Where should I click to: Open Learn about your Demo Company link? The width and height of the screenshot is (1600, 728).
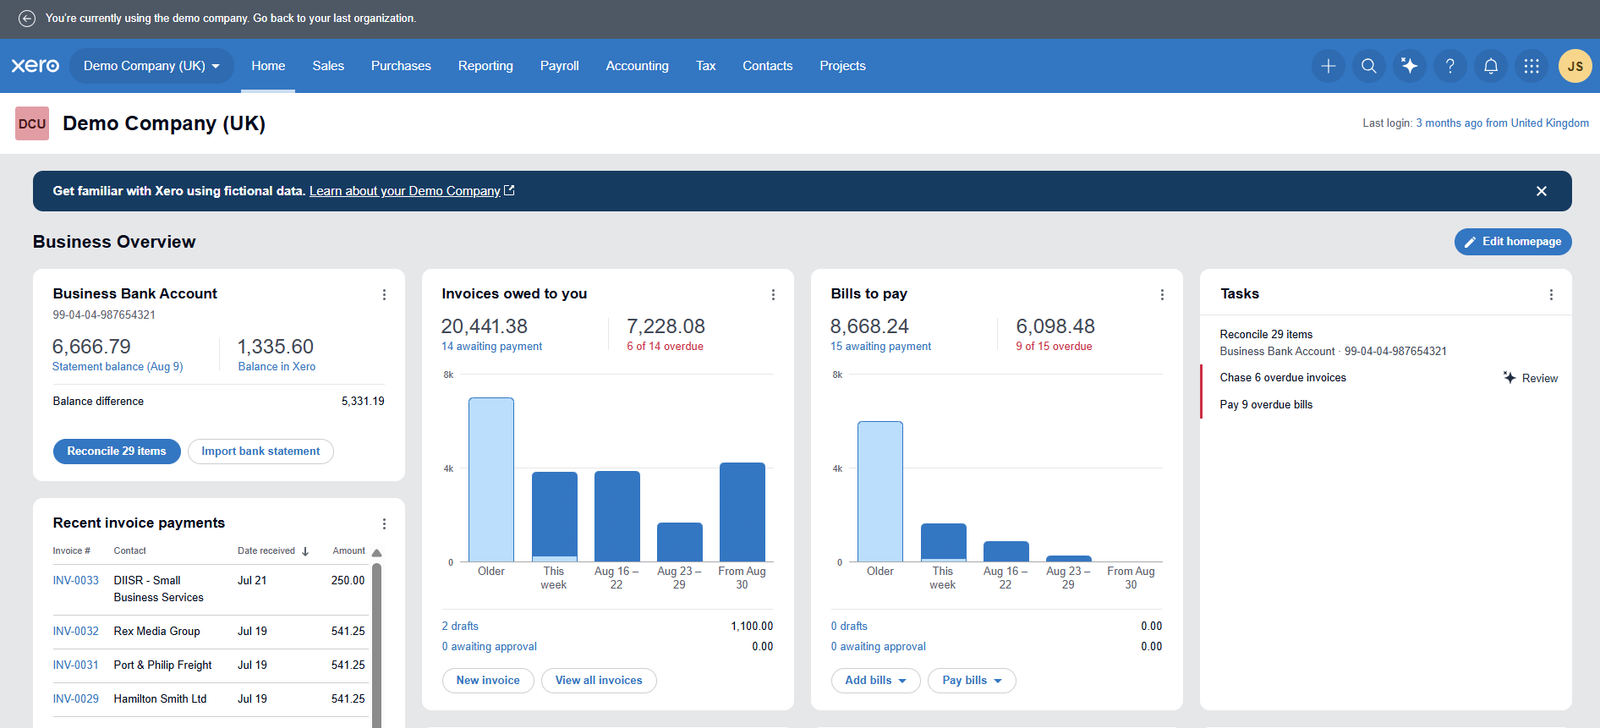(x=412, y=191)
